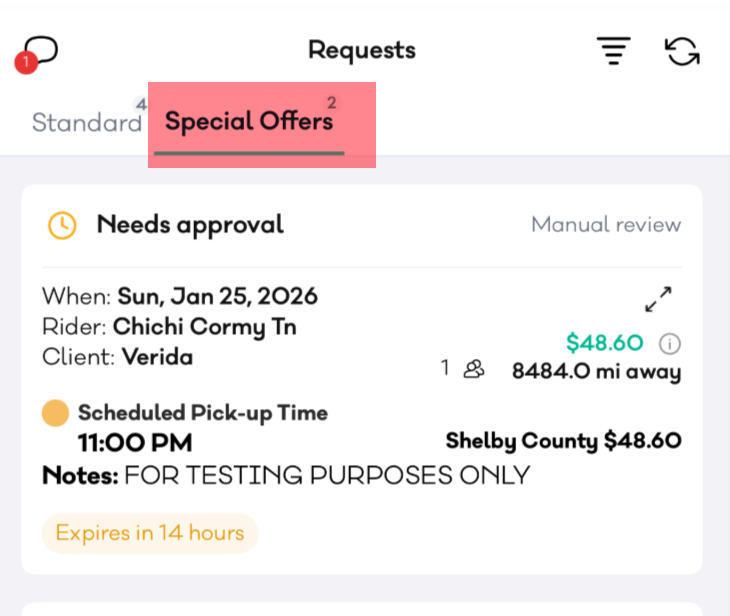Click the Requests page title
The height and width of the screenshot is (616, 730).
tap(361, 50)
